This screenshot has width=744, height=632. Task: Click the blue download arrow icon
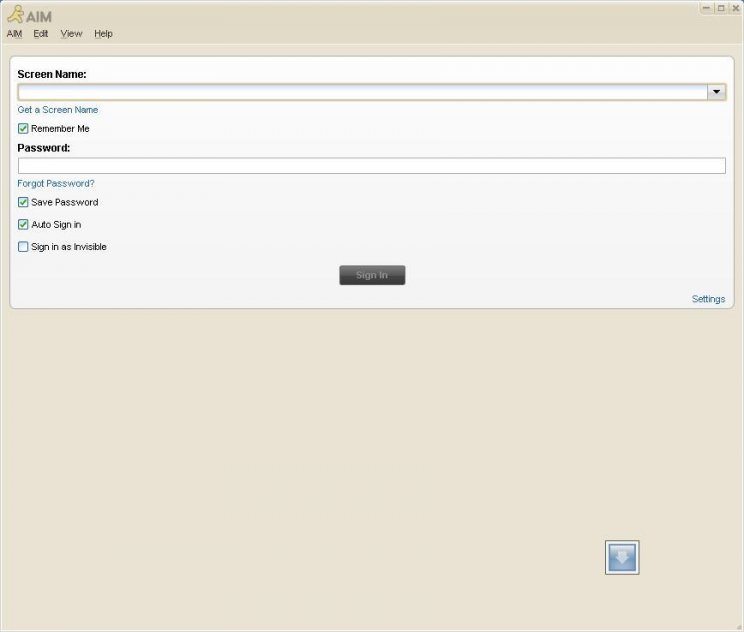pos(622,557)
